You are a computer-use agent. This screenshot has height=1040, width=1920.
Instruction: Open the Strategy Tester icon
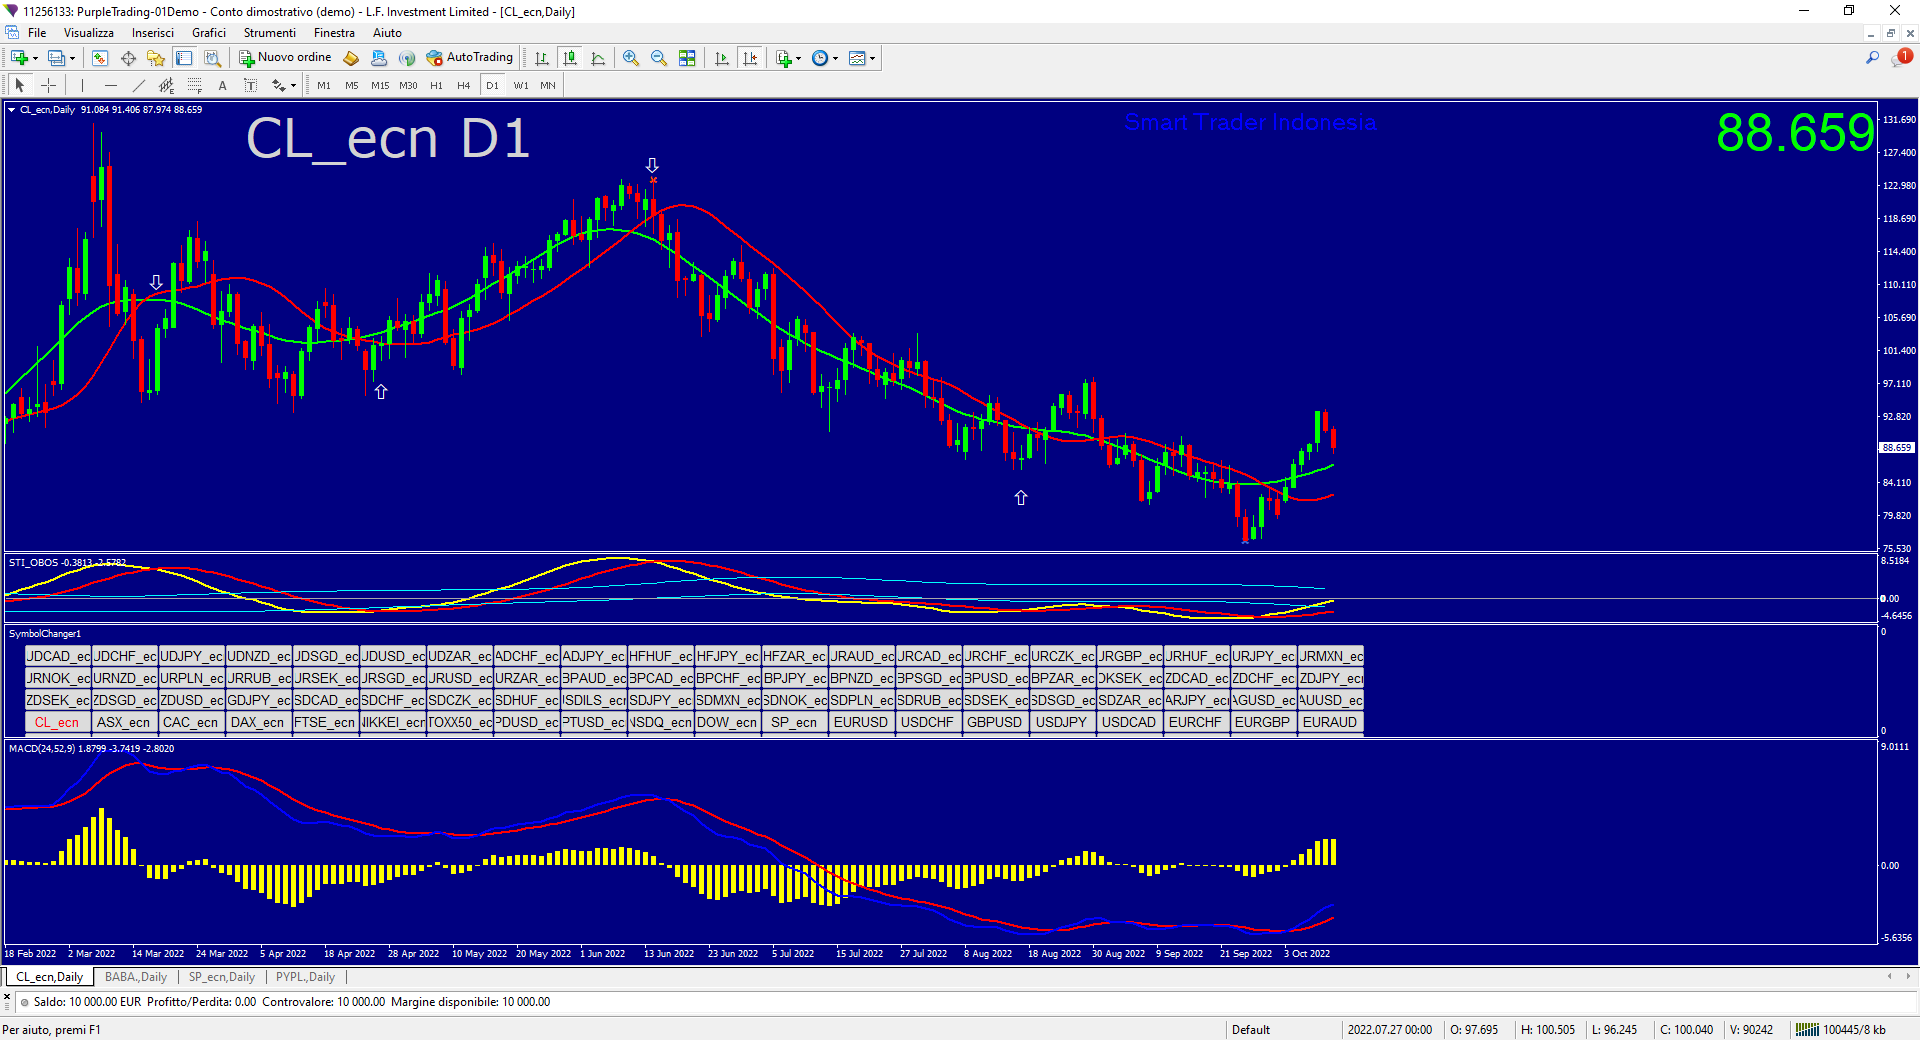(212, 58)
